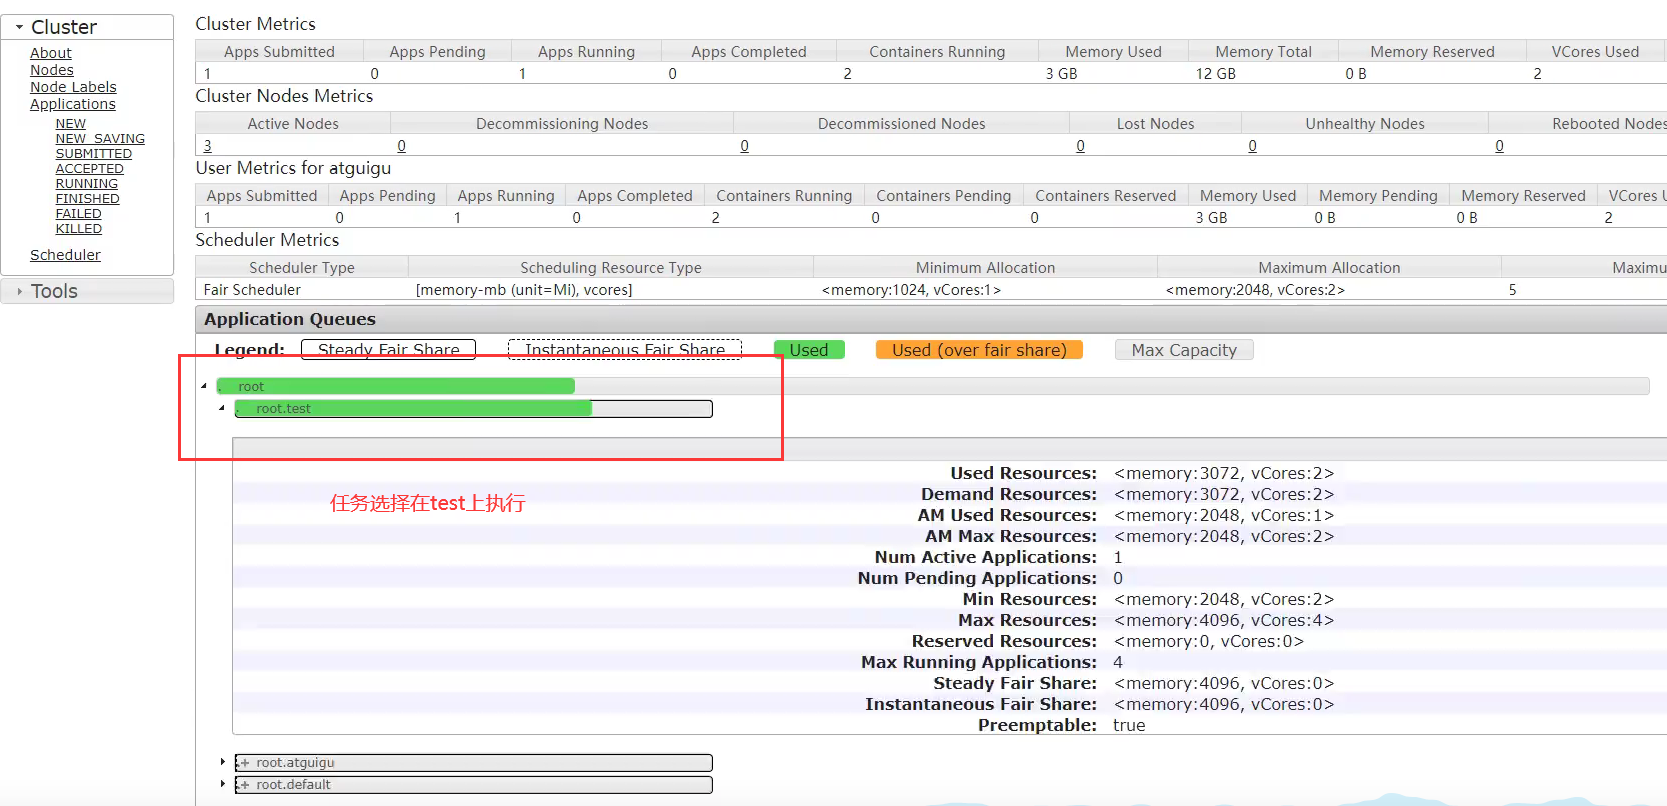Expand the root.atguigu queue
The image size is (1667, 806).
coord(223,762)
